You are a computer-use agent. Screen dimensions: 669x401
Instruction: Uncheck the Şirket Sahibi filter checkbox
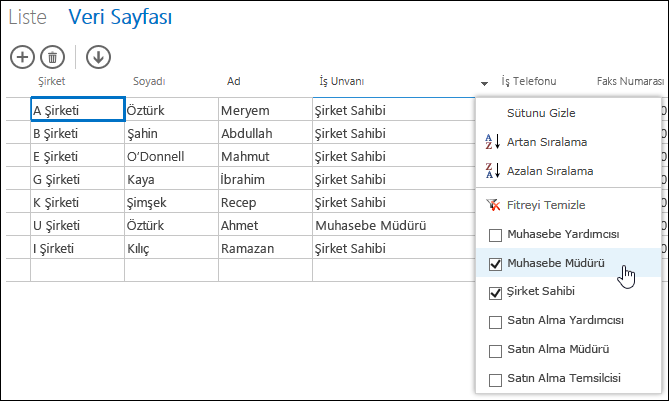(x=495, y=293)
